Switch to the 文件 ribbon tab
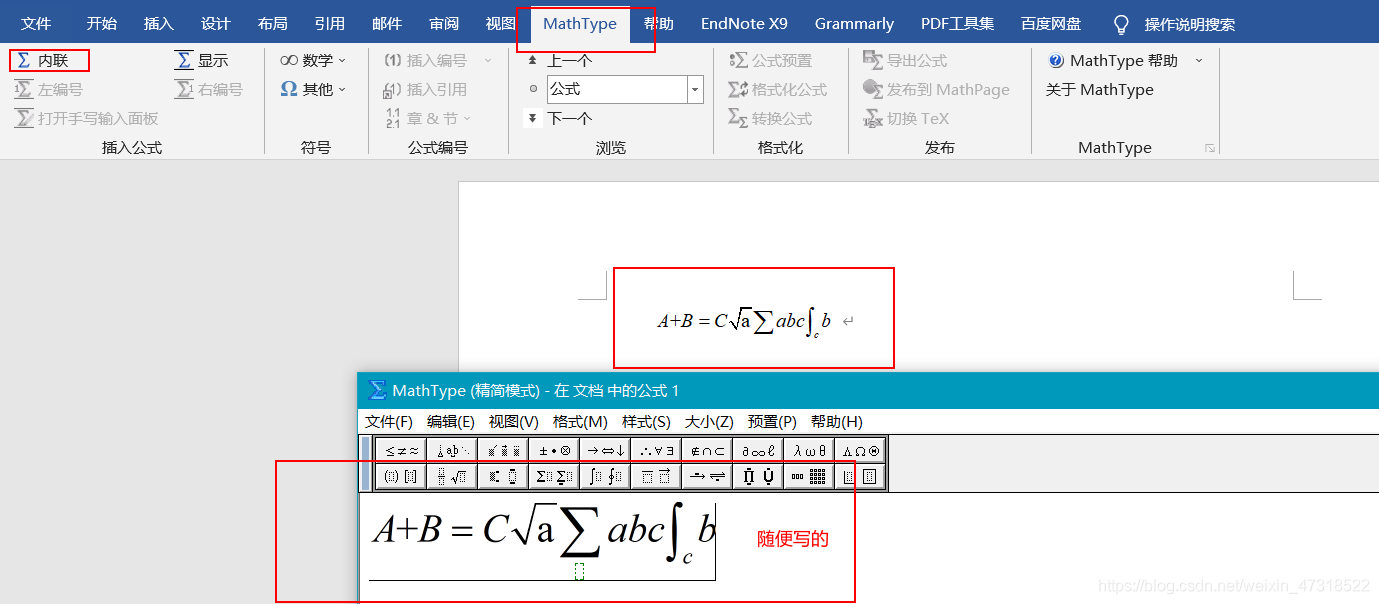 (36, 24)
